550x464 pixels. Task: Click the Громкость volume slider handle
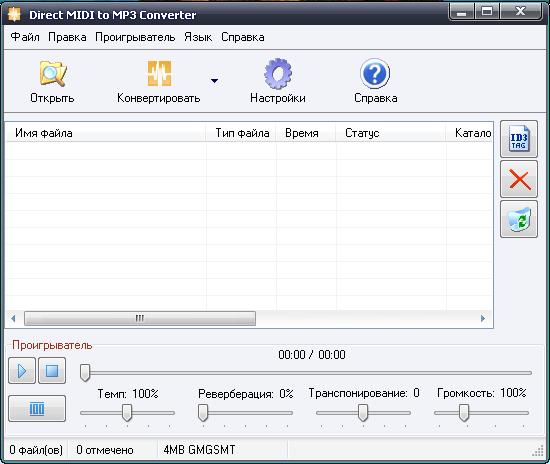click(464, 413)
